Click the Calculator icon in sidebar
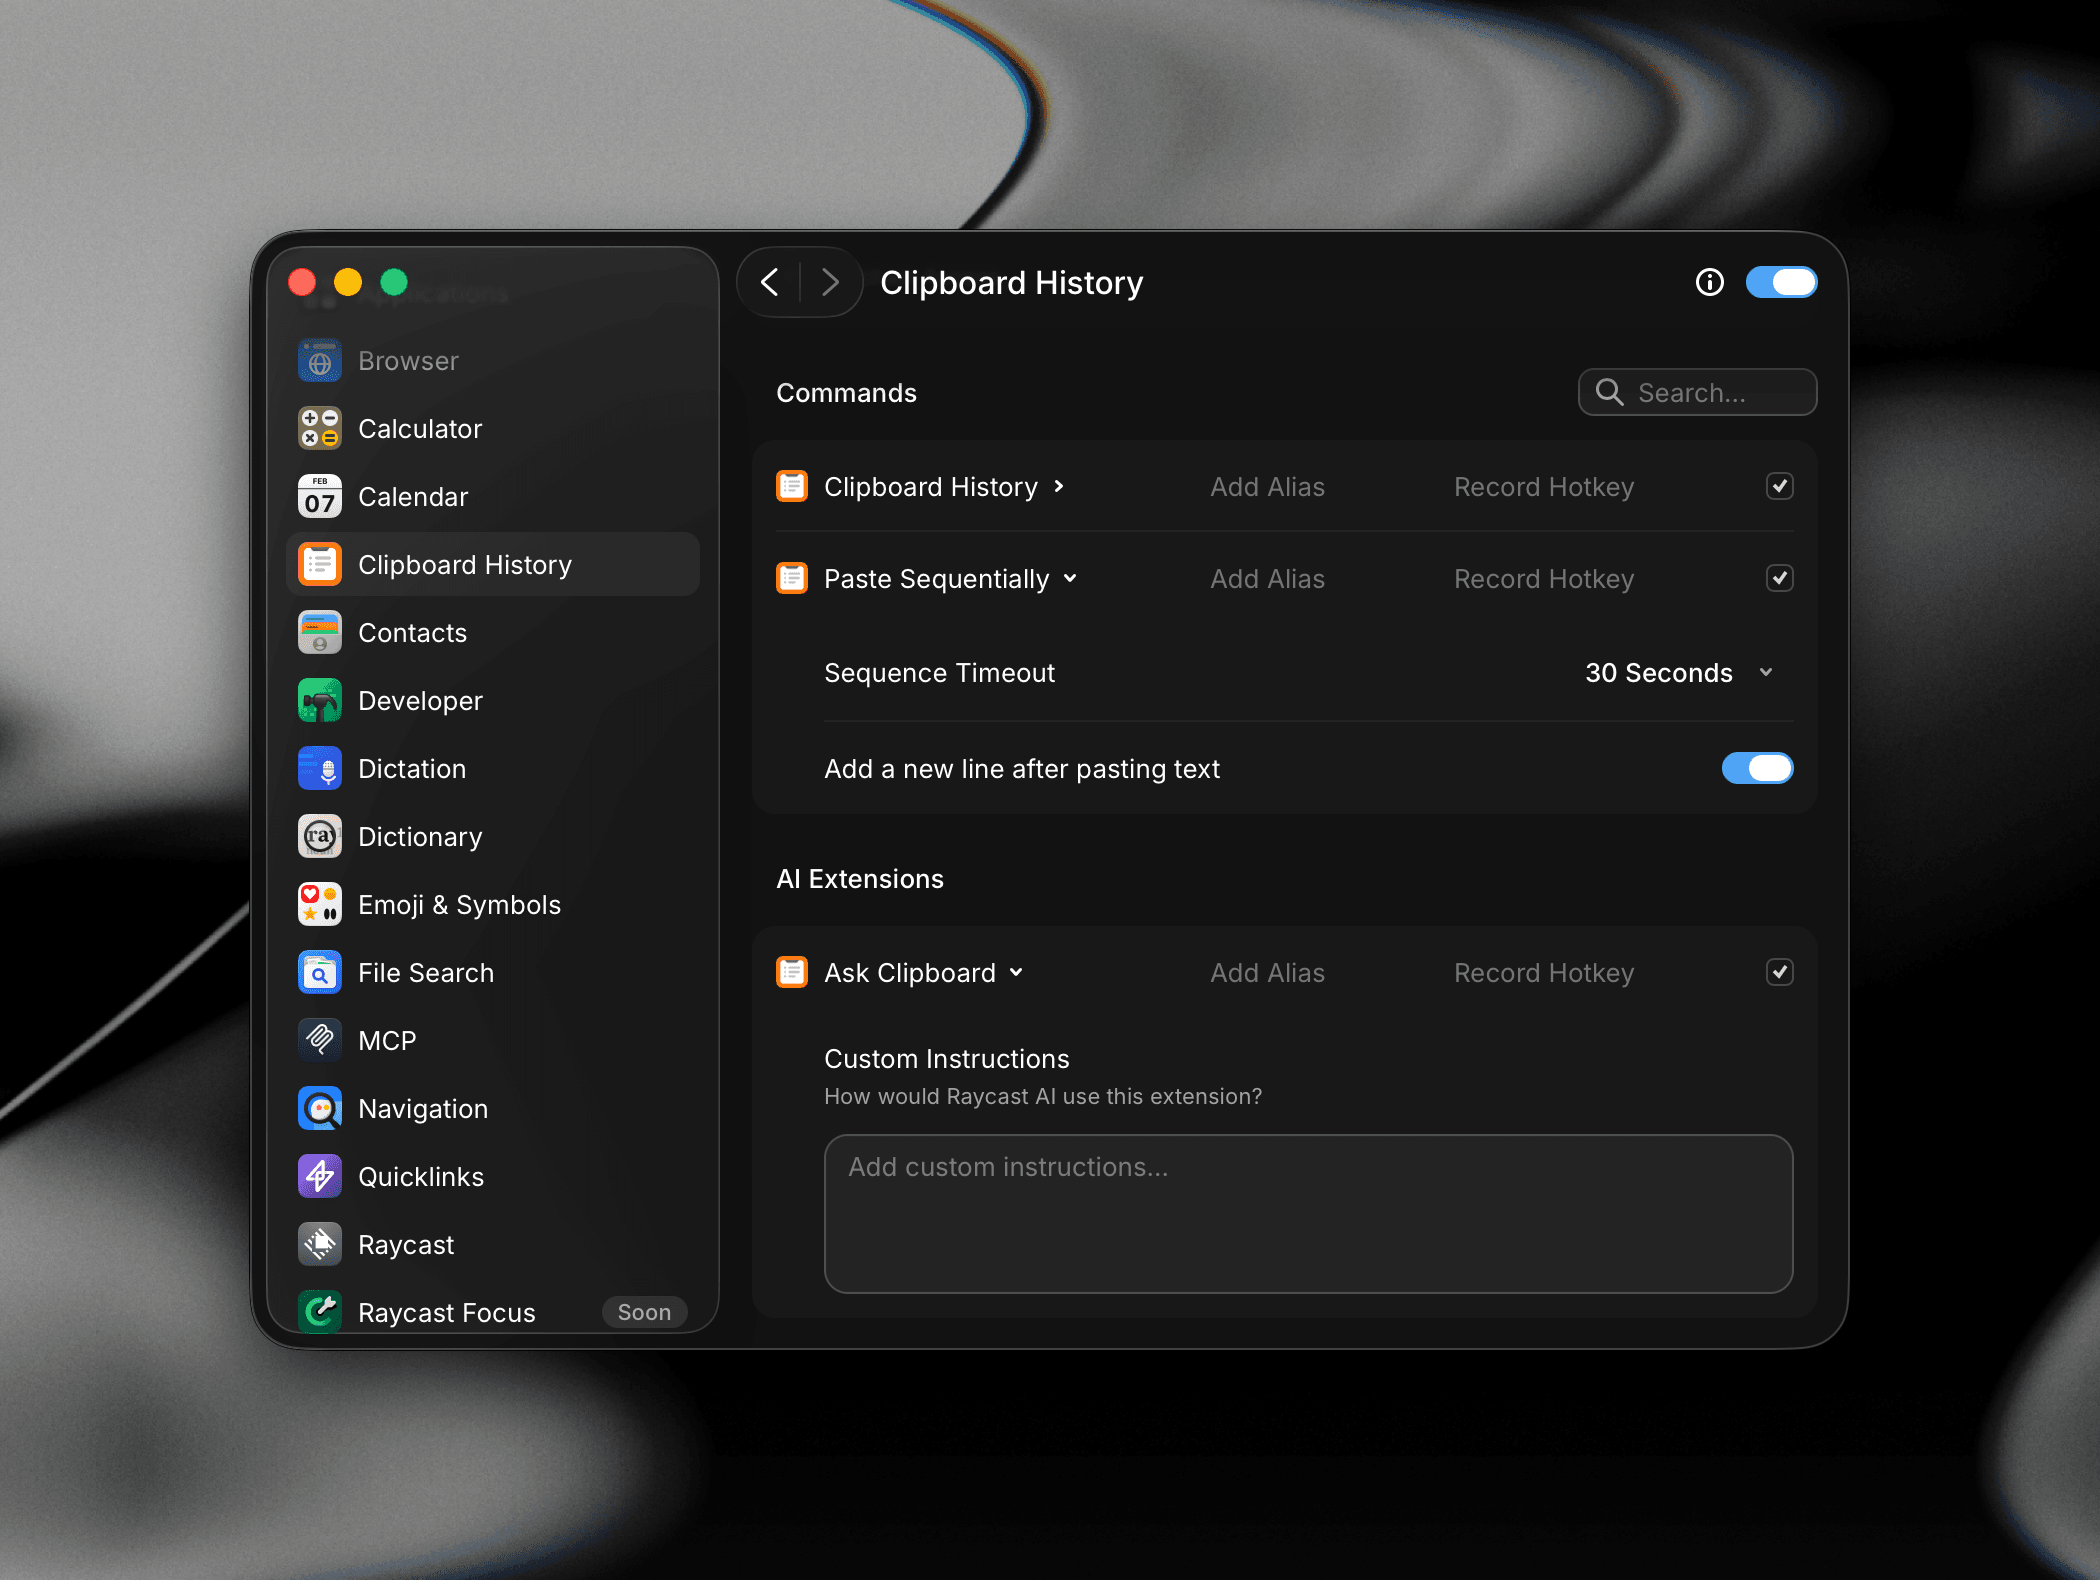The width and height of the screenshot is (2100, 1580). [x=320, y=429]
